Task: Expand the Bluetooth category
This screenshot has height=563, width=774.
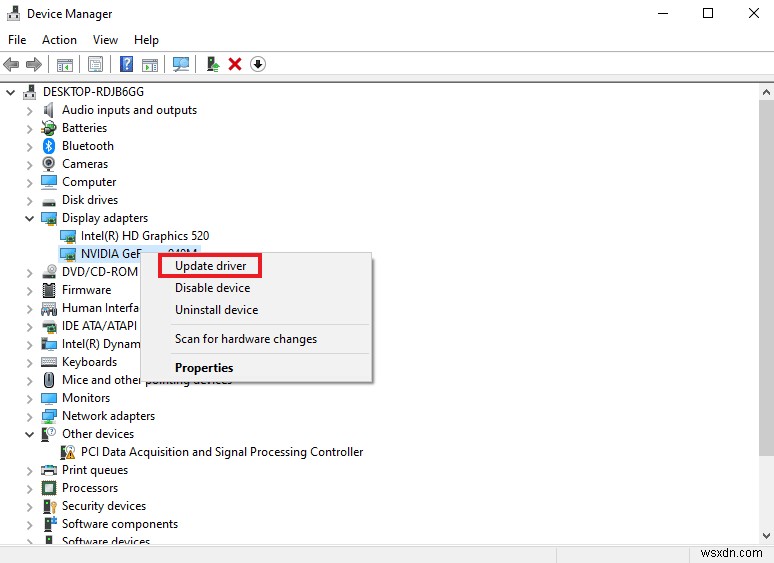Action: (29, 147)
